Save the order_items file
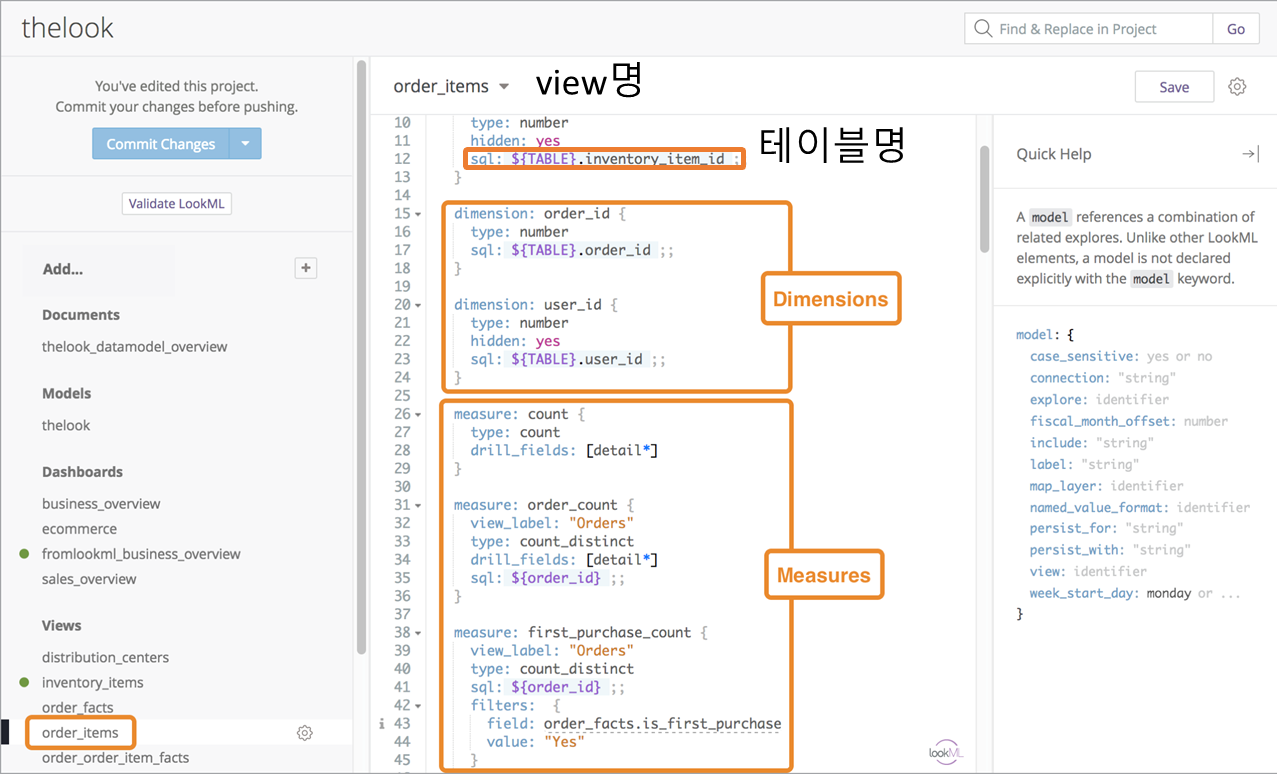 coord(1174,87)
